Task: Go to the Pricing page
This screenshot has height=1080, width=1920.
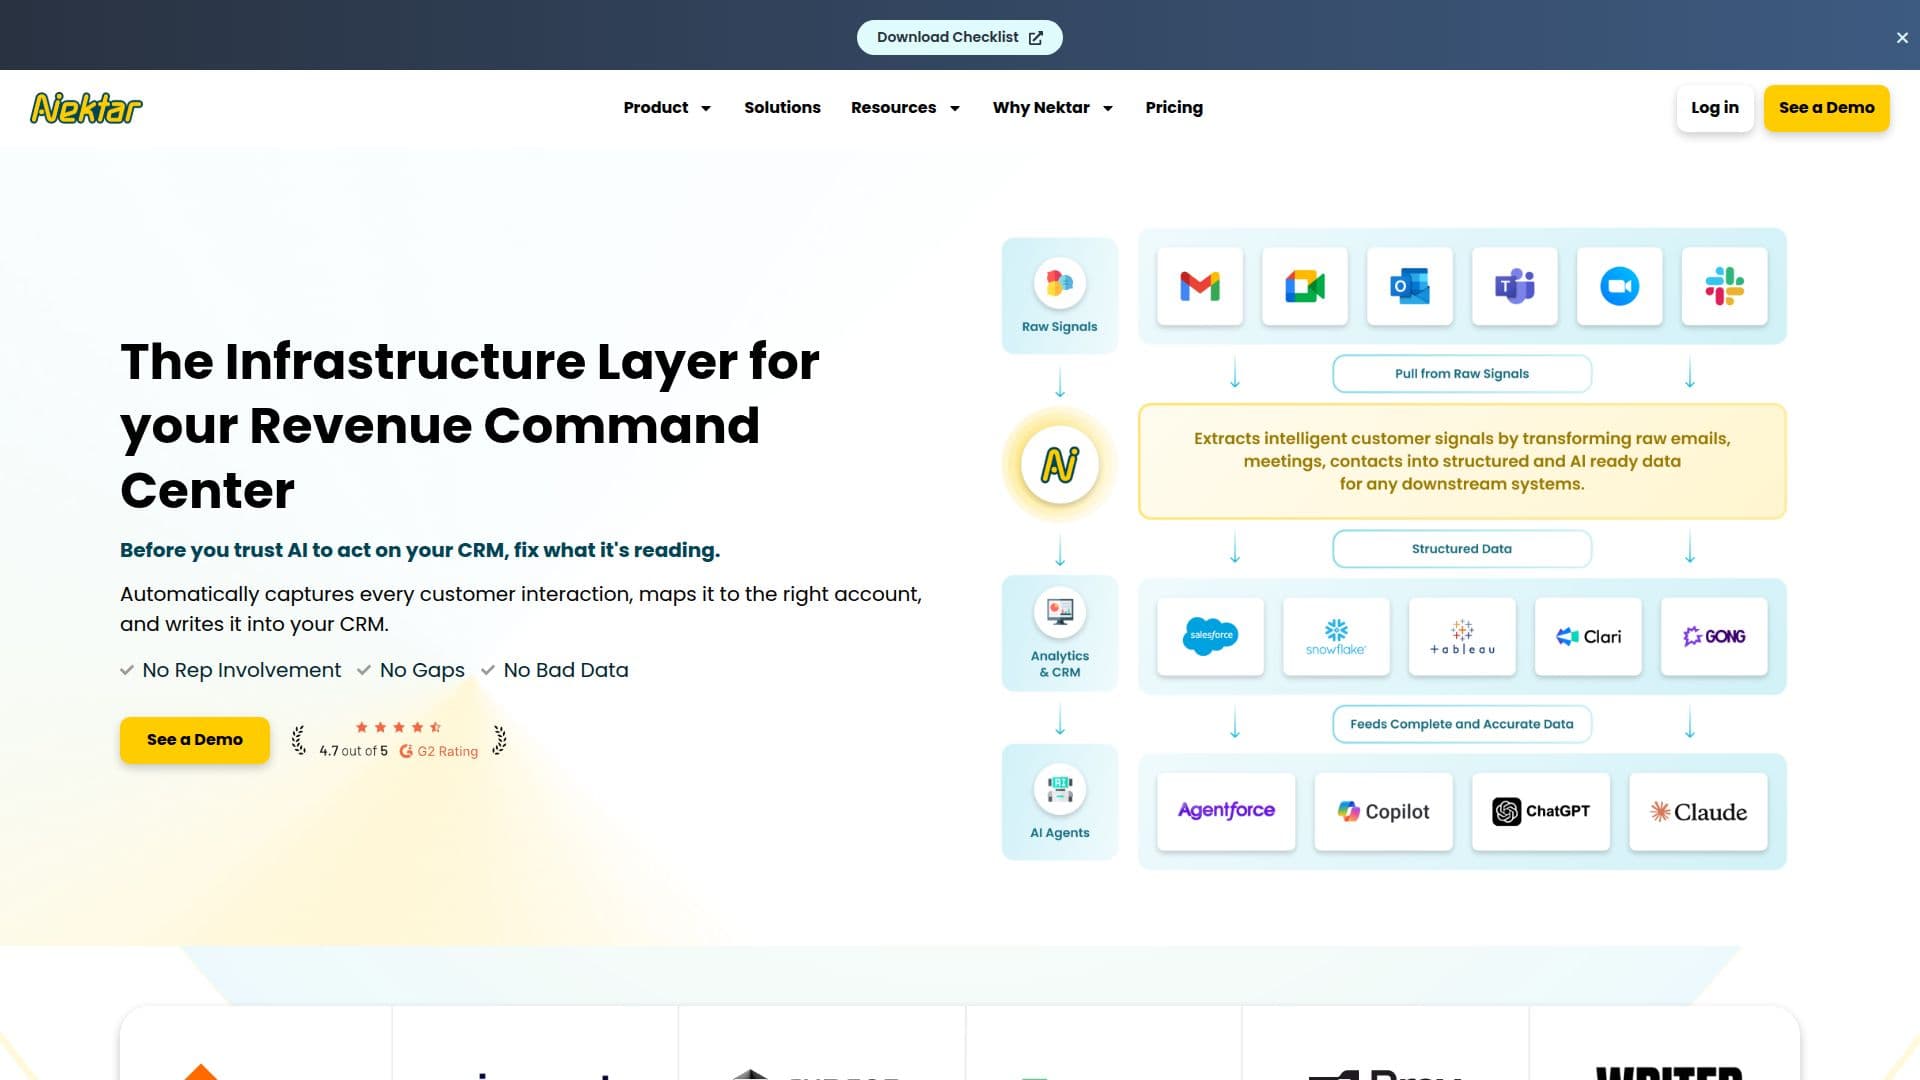Action: (1174, 108)
